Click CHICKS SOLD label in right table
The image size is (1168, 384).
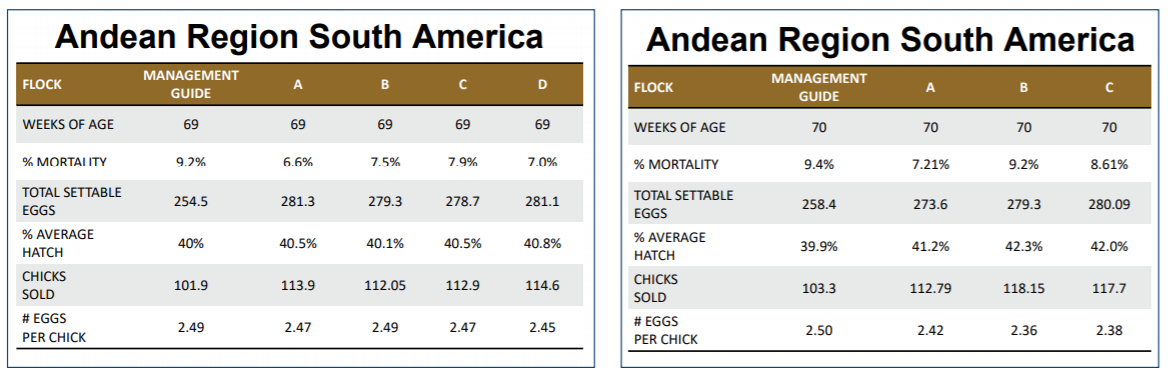[656, 288]
